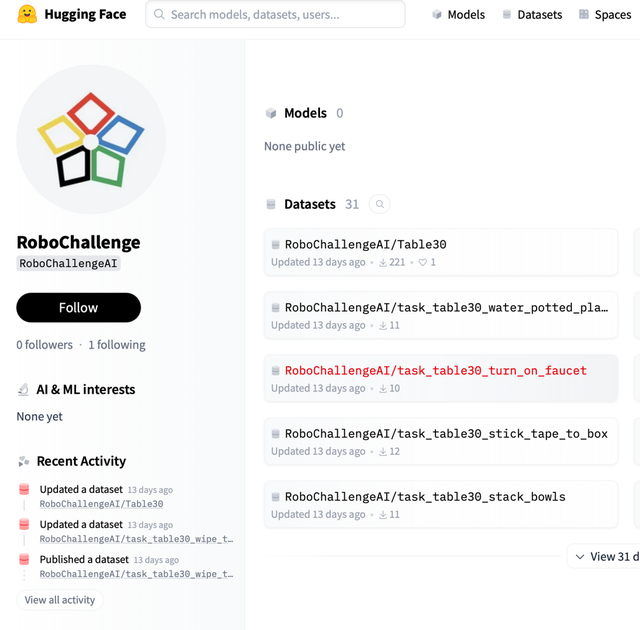The height and width of the screenshot is (630, 640).
Task: Click the magnifier icon next to Datasets count
Action: [380, 204]
